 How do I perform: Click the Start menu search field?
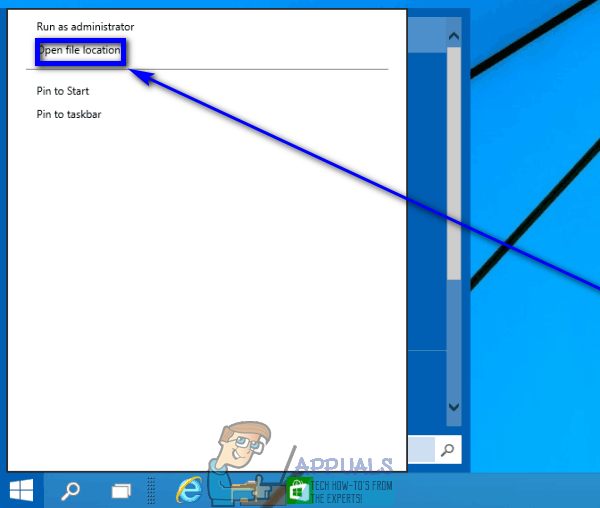[x=421, y=449]
